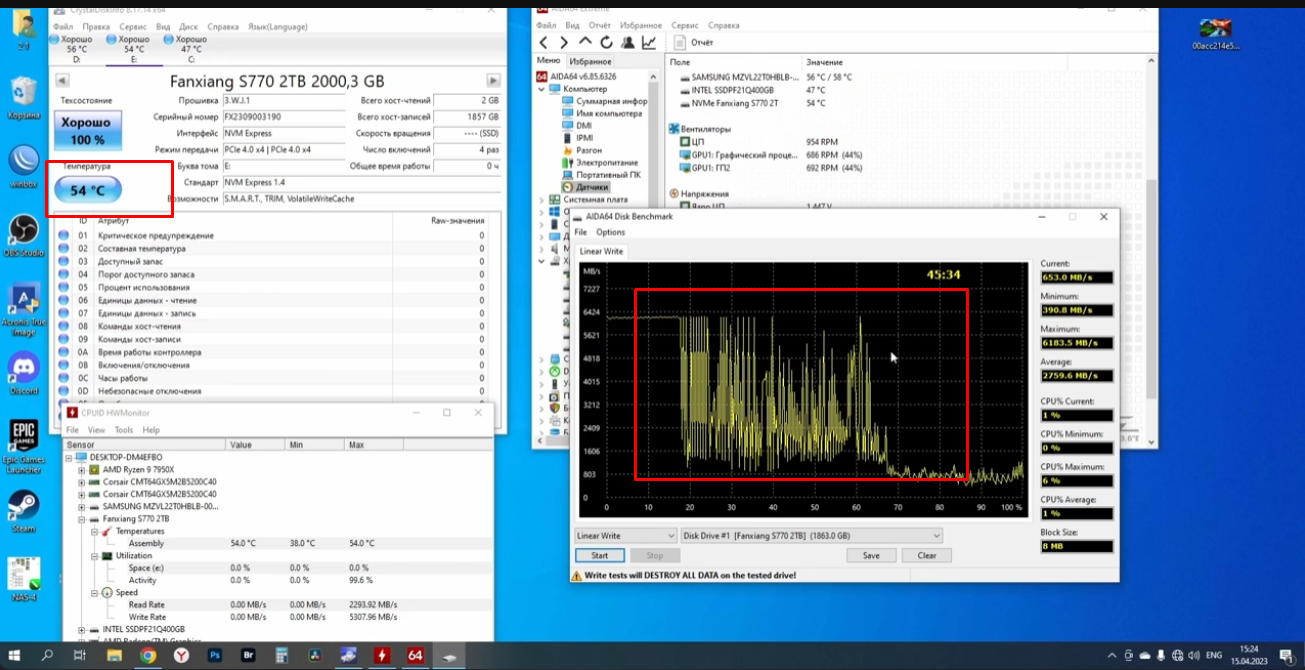Open Yandex Browser from the taskbar
1305x670 pixels.
pos(181,656)
